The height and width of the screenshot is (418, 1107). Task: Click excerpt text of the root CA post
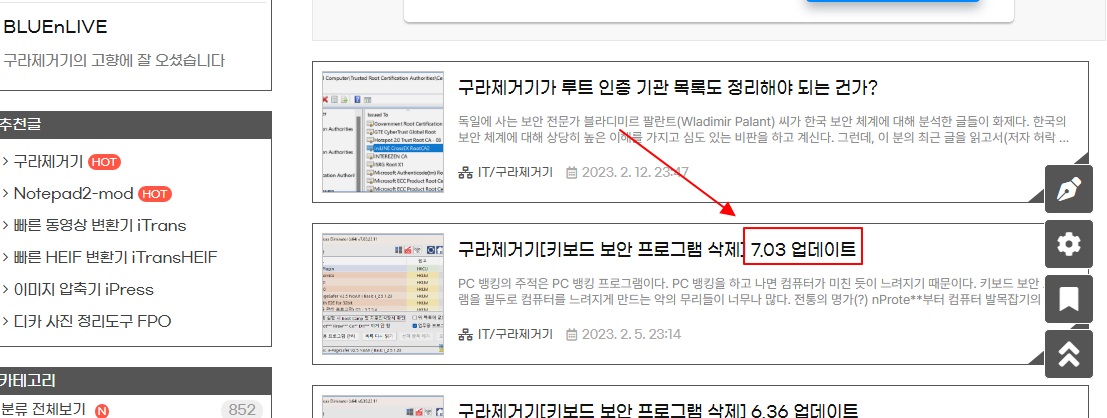tap(763, 129)
